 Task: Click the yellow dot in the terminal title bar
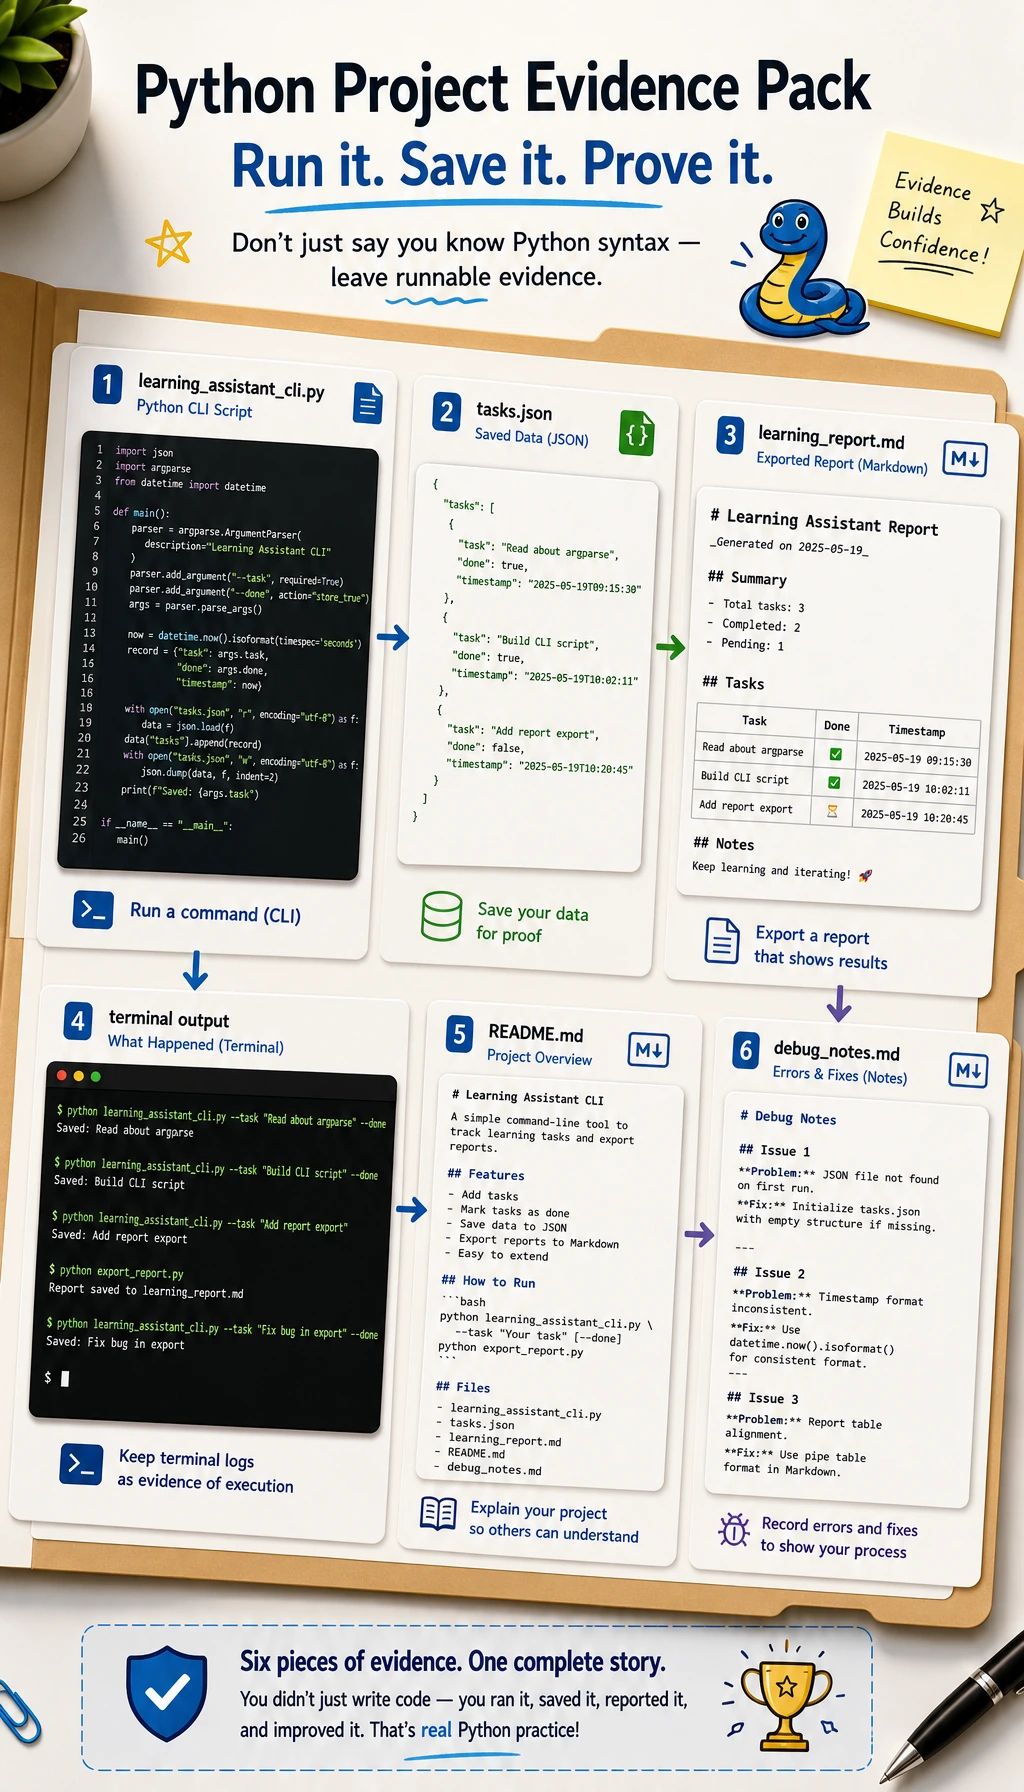[x=78, y=1076]
